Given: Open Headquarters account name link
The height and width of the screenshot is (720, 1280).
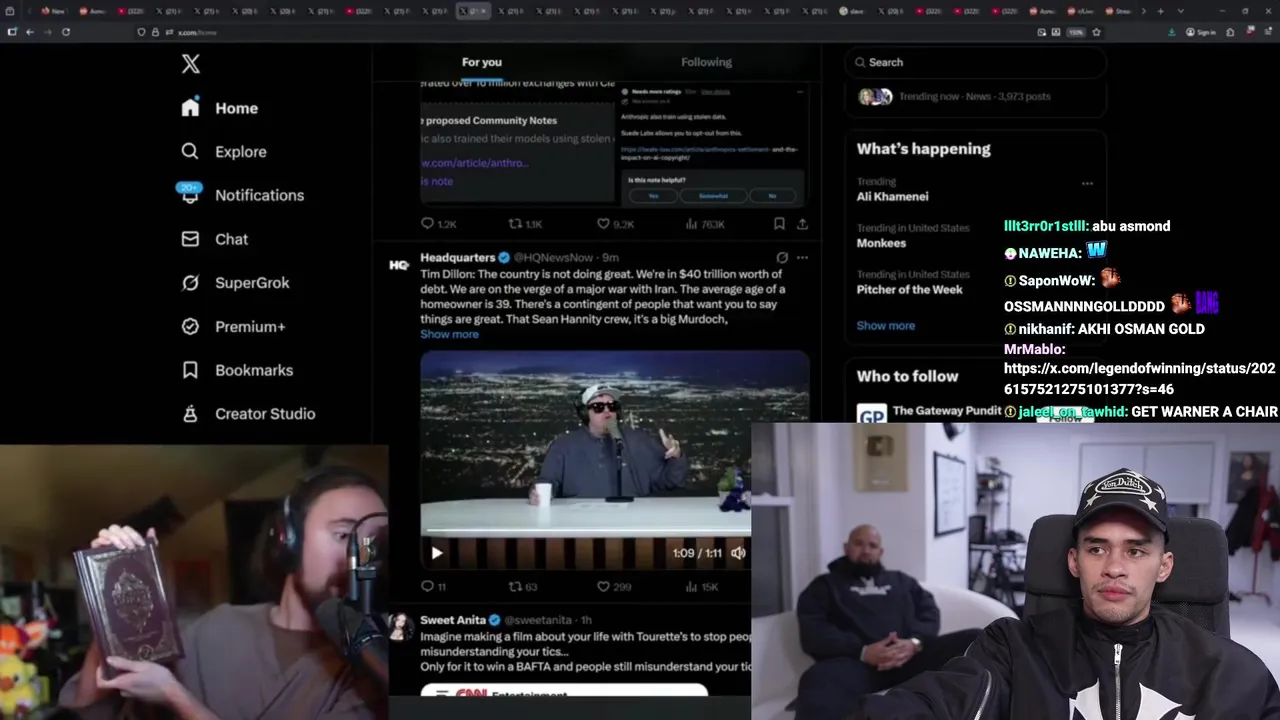Looking at the screenshot, I should pos(457,257).
